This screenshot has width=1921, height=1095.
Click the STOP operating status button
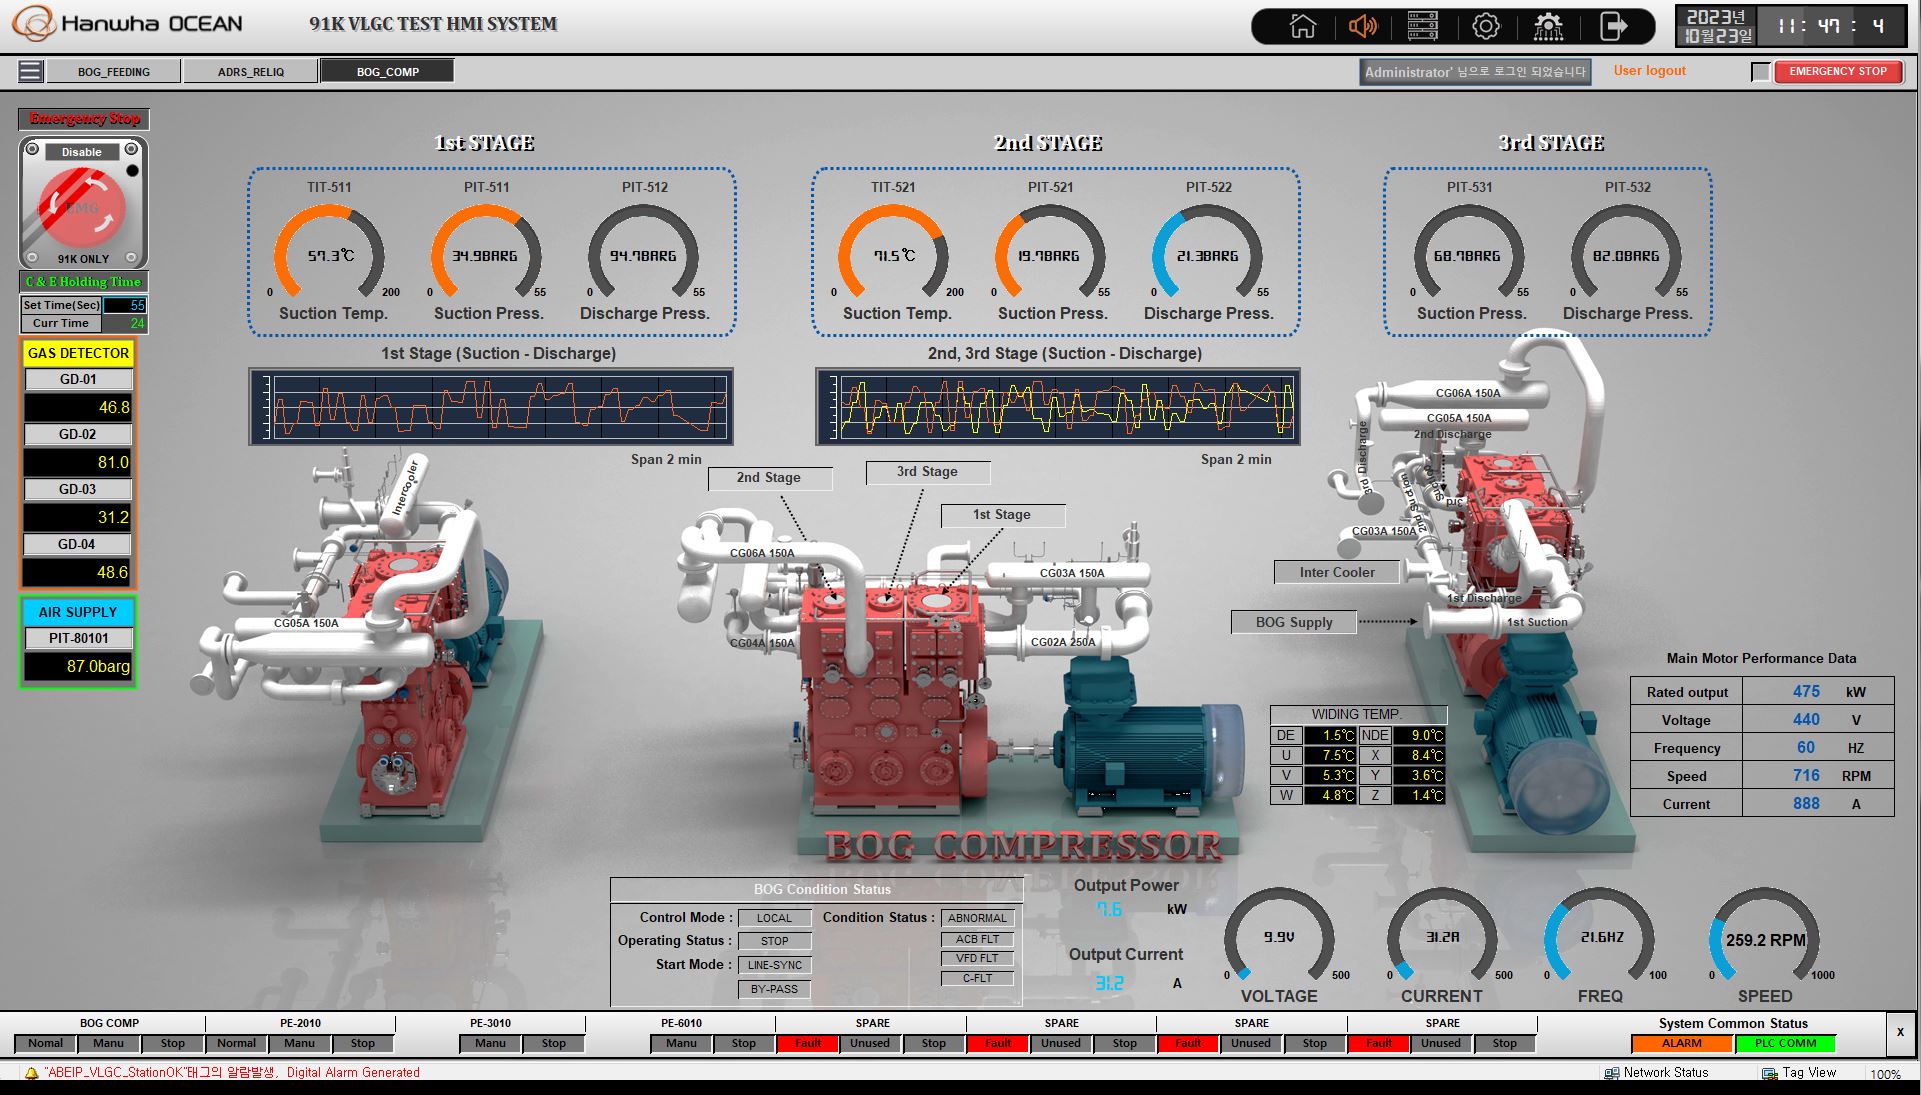[774, 941]
